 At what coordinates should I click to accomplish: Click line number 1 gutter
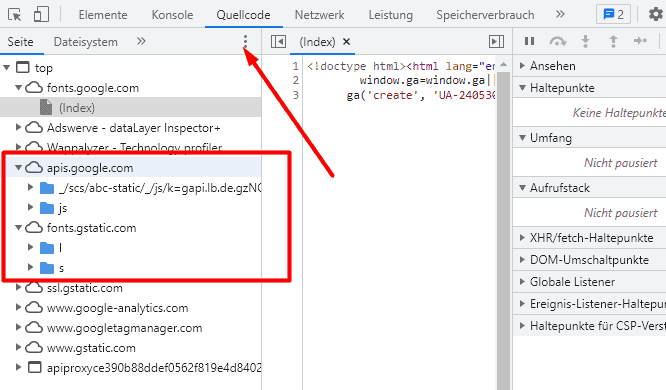point(296,66)
